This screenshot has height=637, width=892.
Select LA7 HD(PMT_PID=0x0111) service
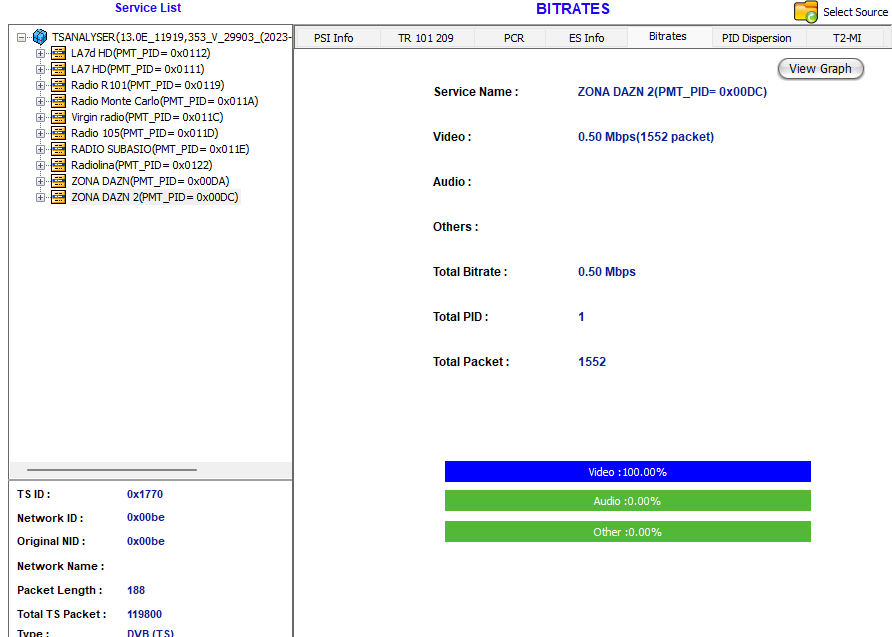(x=138, y=69)
